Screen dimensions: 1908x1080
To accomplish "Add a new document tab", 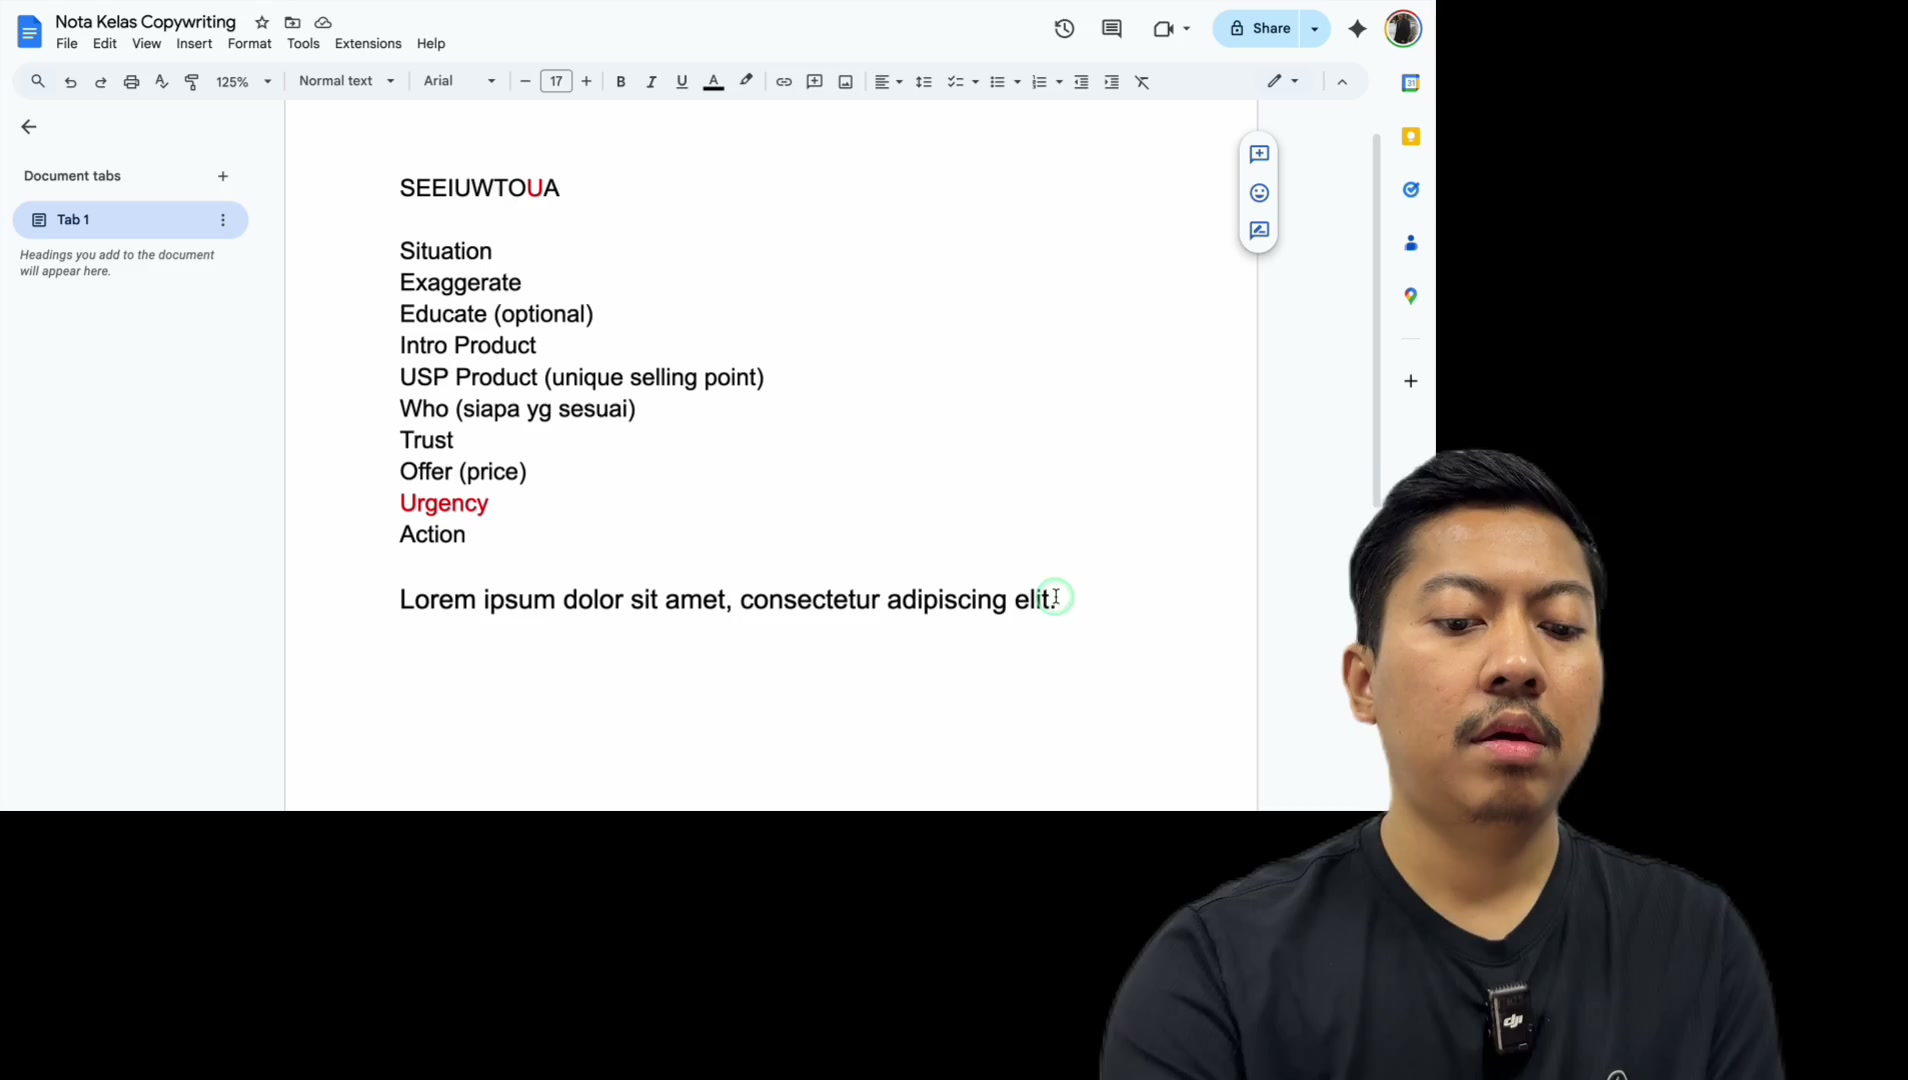I will [223, 176].
